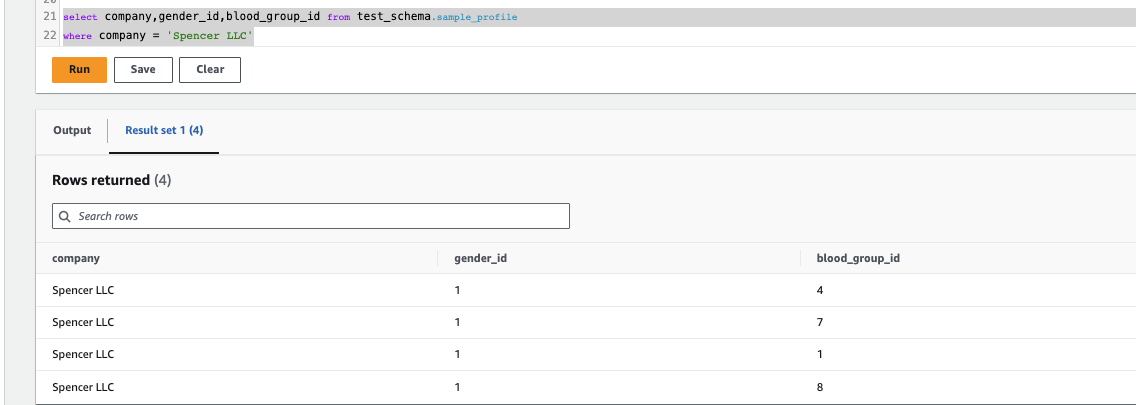Click line number 21 in the editor gutter

tap(50, 17)
